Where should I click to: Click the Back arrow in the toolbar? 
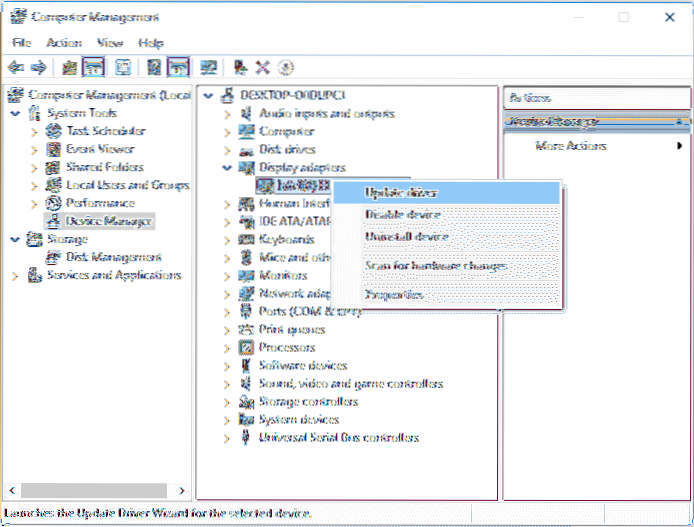pos(15,67)
